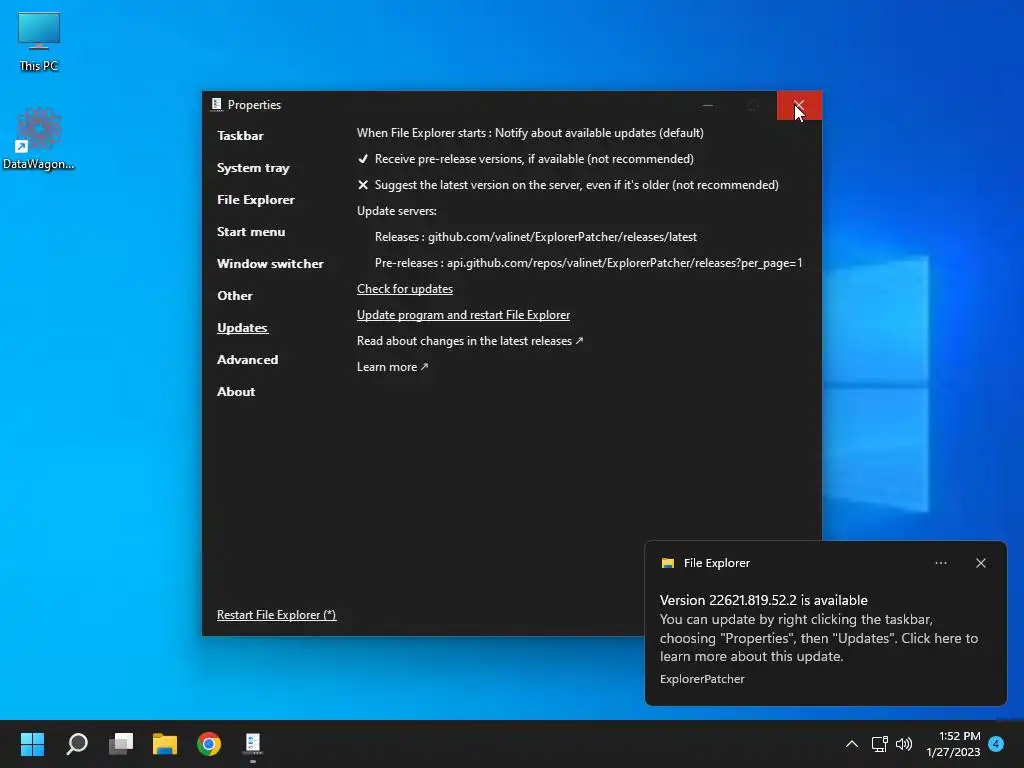Activate the Properties app taskbar icon
This screenshot has height=768, width=1024.
253,744
